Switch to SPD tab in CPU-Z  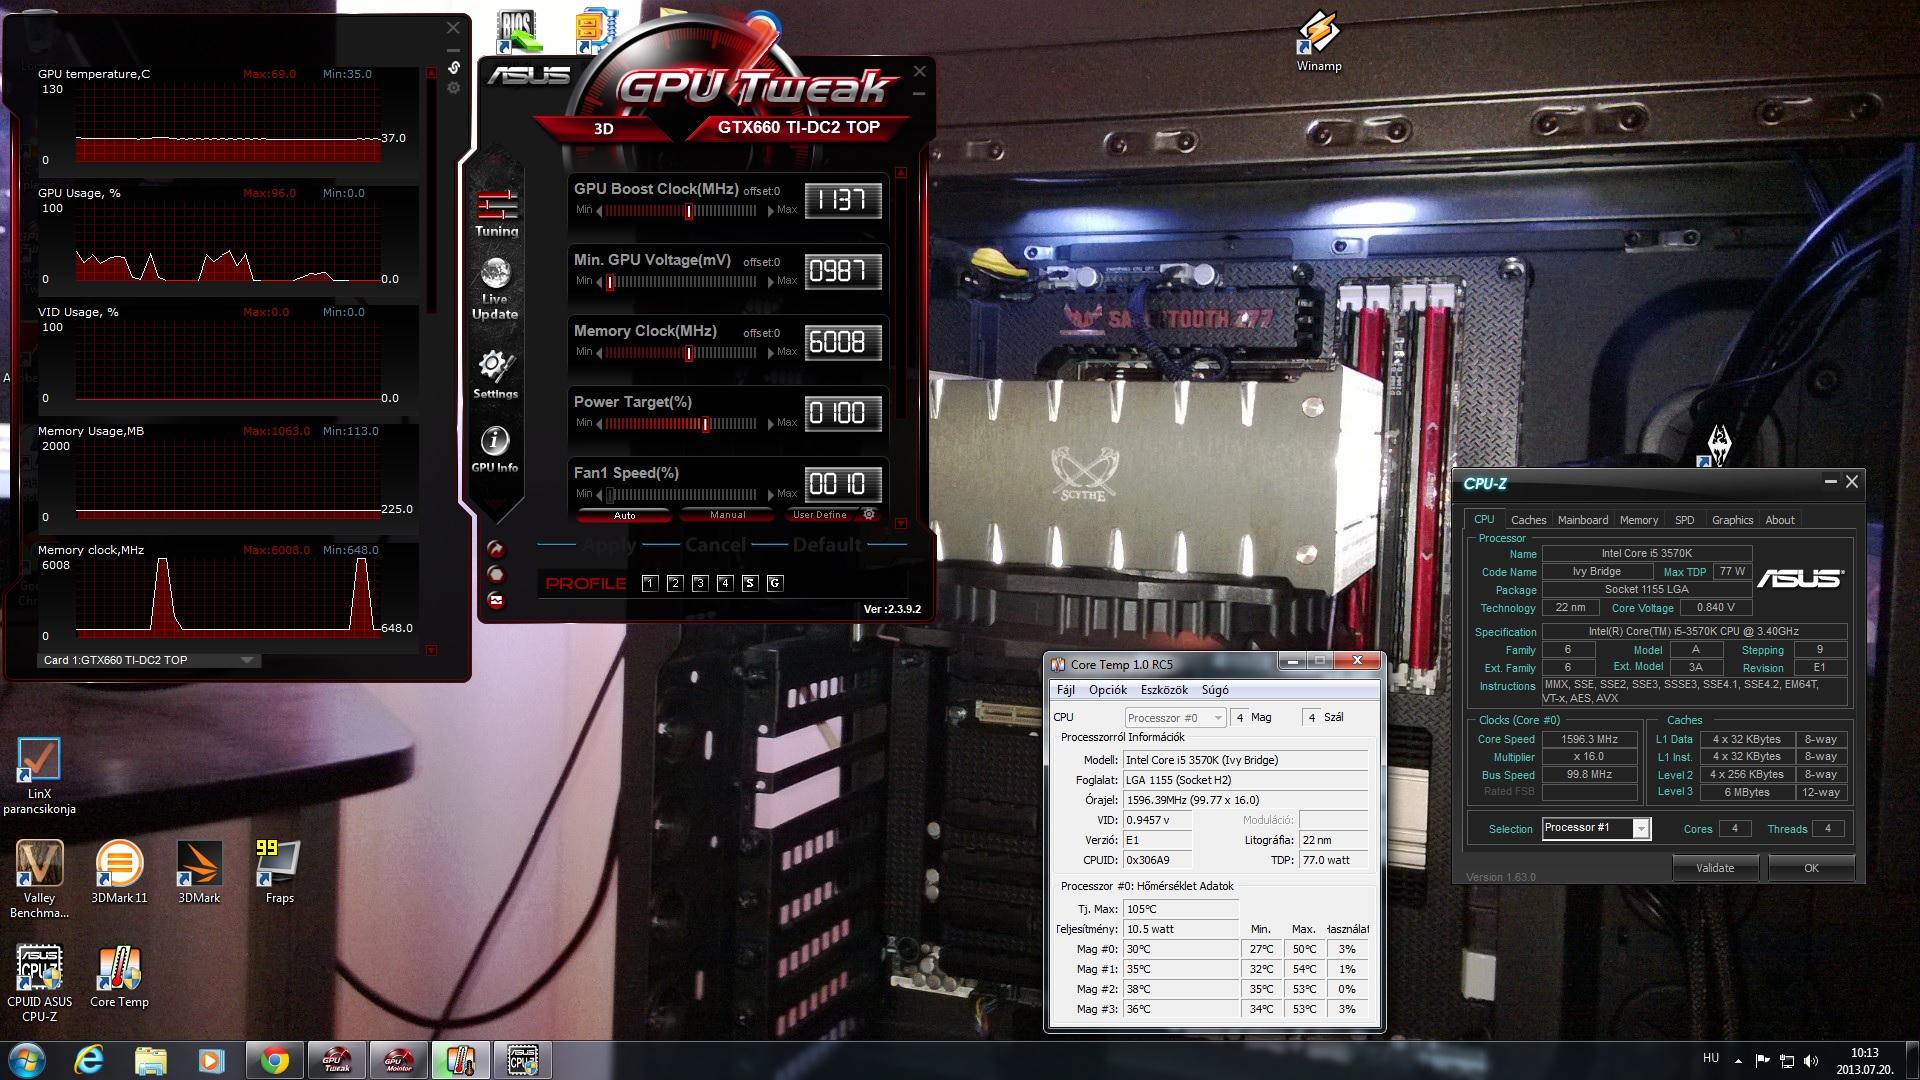(1685, 520)
